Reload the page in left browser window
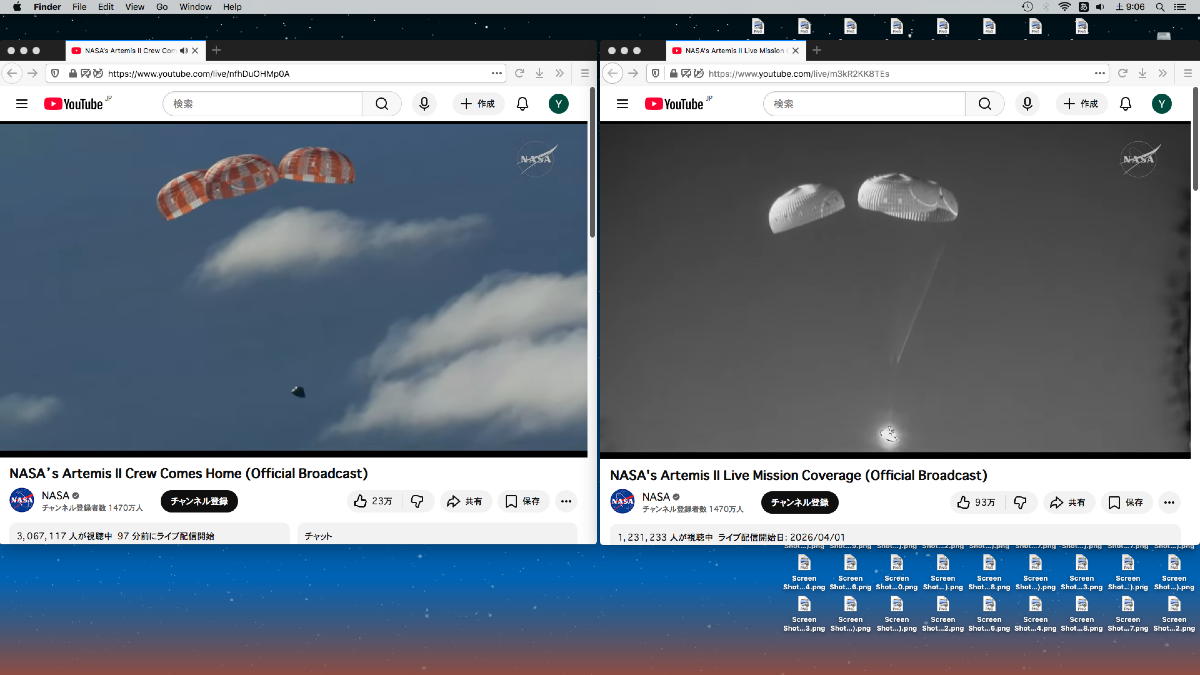1200x675 pixels. (519, 73)
